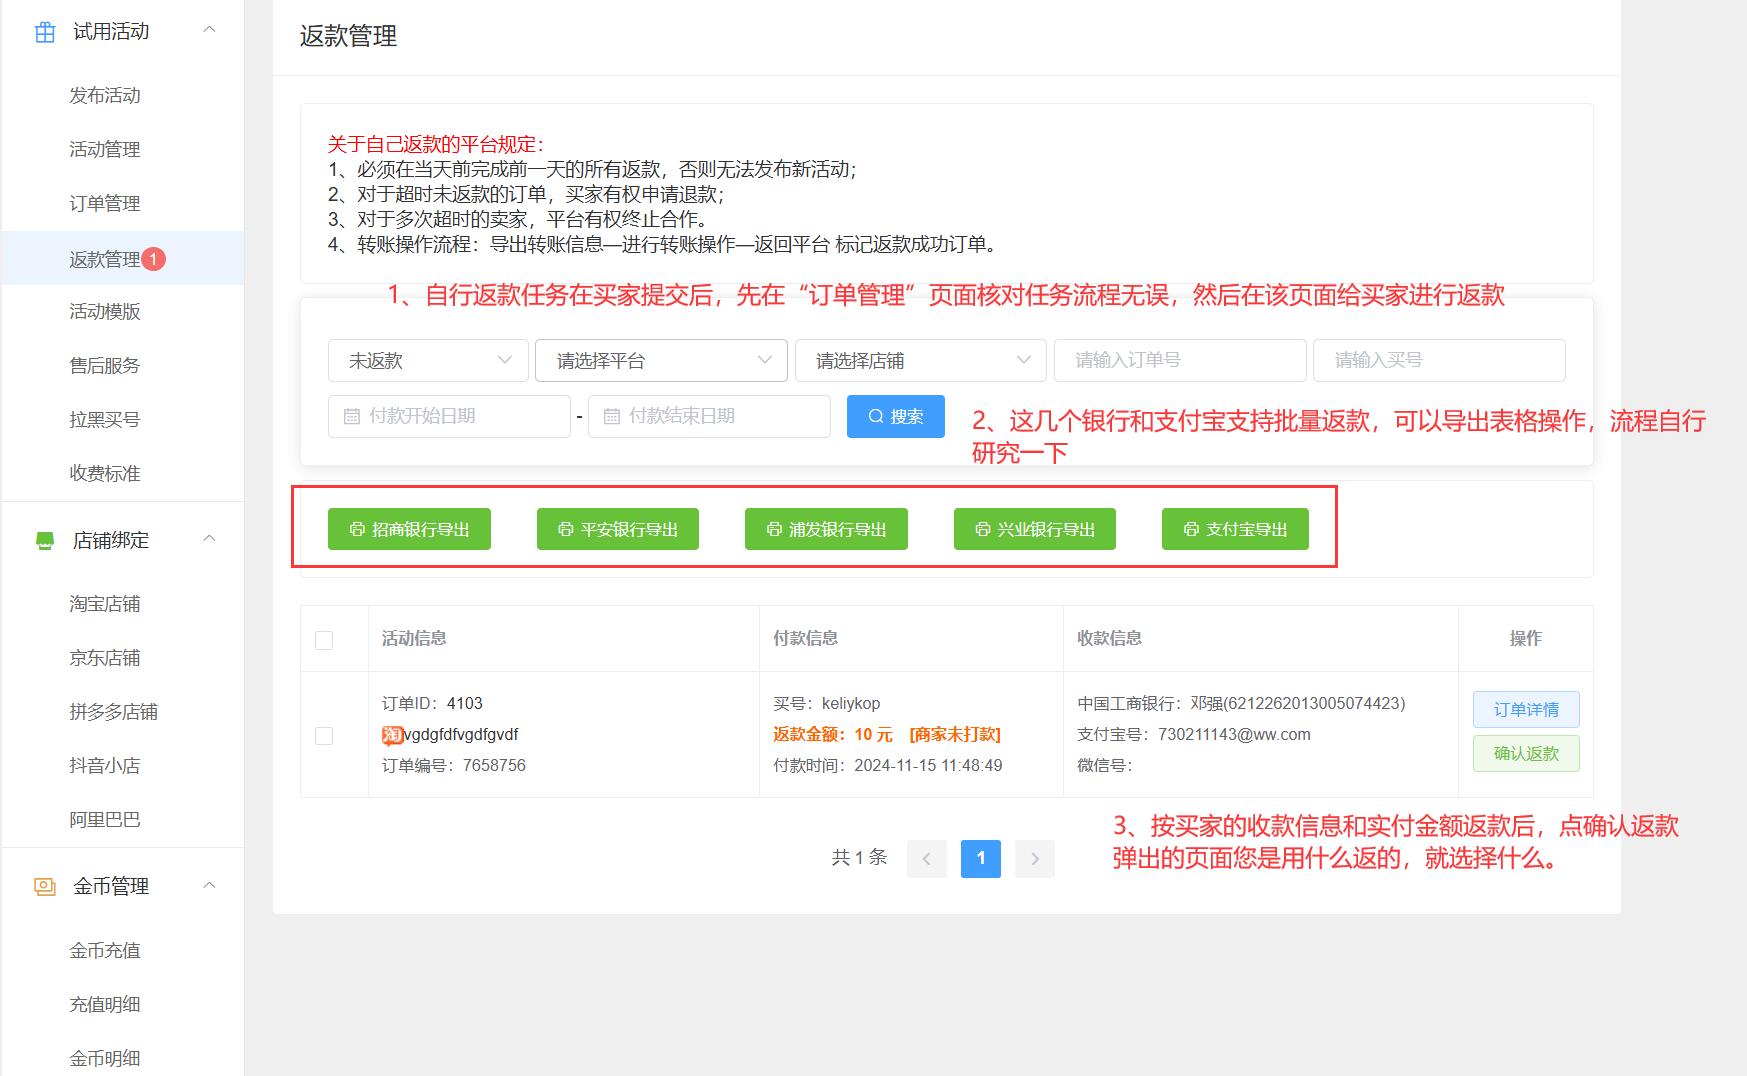Viewport: 1747px width, 1076px height.
Task: Click the gift icon beside 试用活动
Action: pos(45,32)
